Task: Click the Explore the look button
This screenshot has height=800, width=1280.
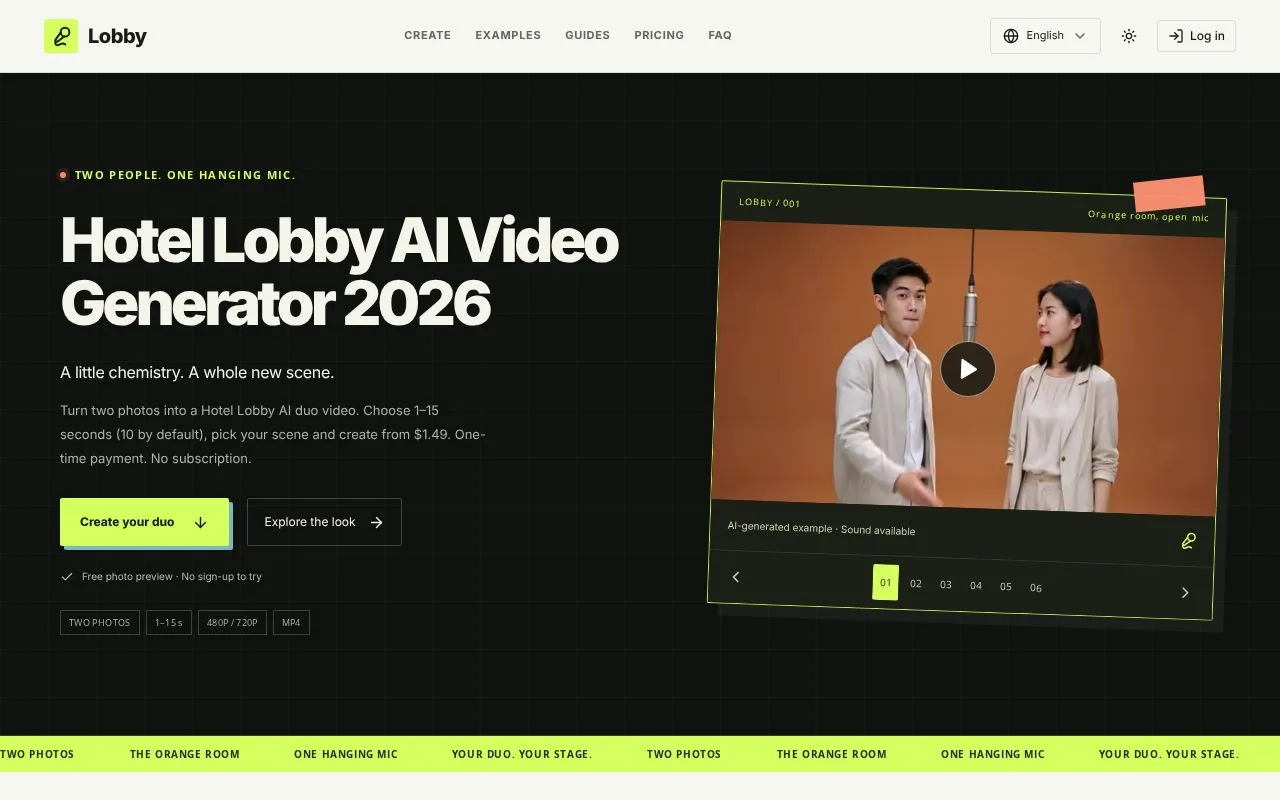Action: coord(324,522)
